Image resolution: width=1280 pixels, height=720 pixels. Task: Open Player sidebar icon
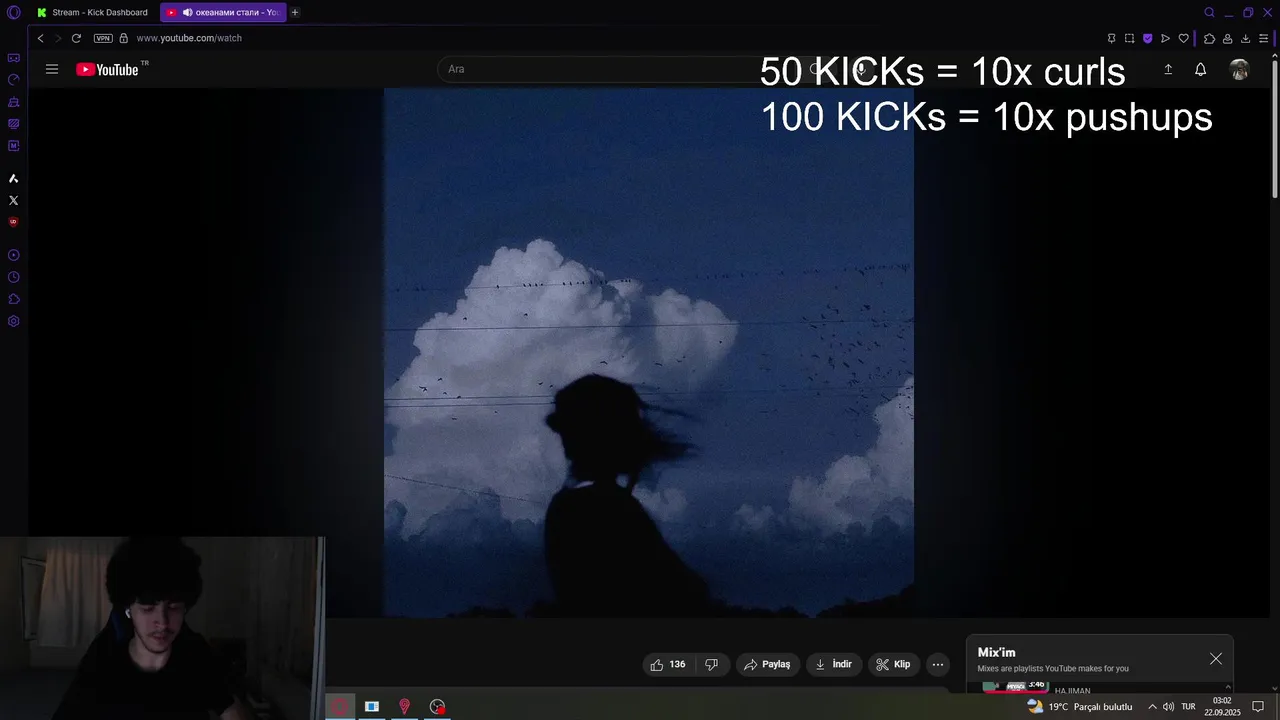[13, 255]
